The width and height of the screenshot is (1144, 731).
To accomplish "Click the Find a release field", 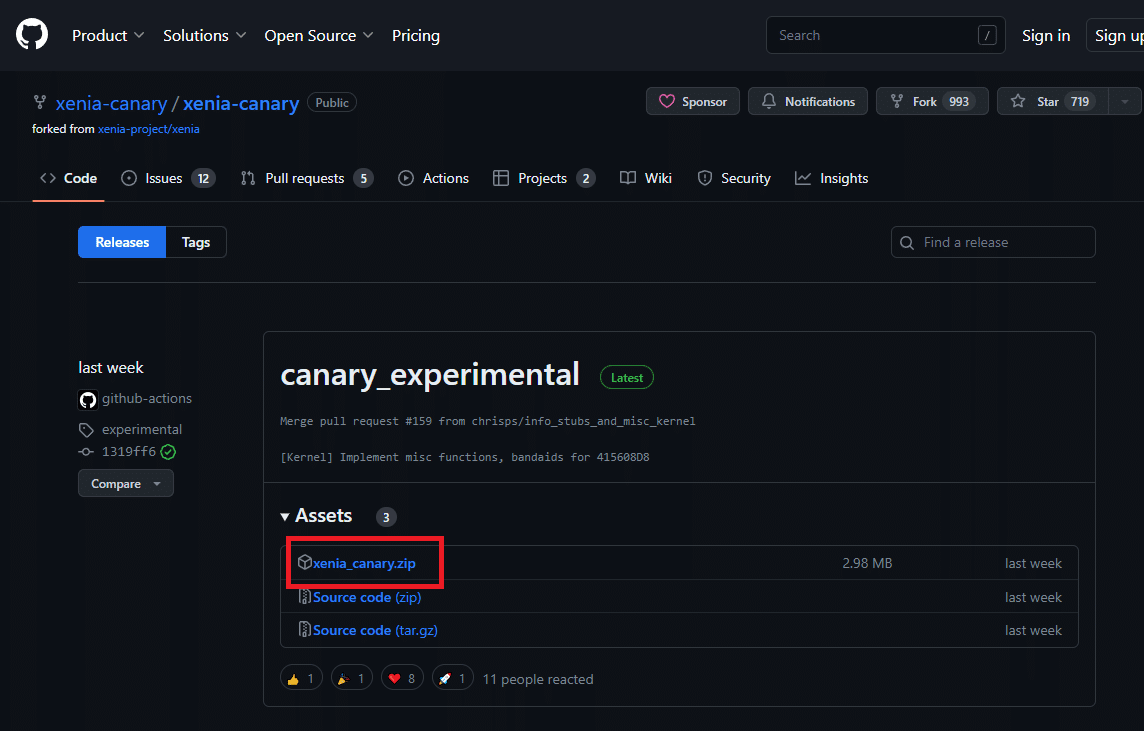I will pos(993,242).
